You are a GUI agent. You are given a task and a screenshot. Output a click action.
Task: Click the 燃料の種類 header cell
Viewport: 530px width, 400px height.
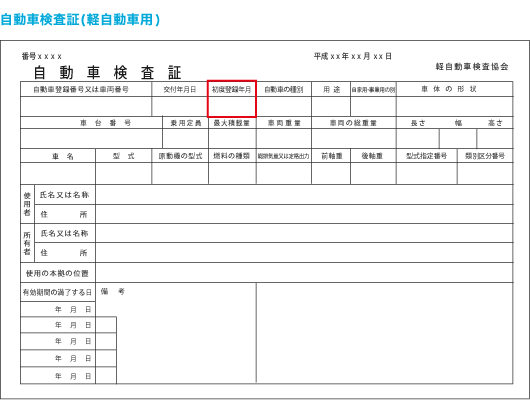click(x=232, y=156)
